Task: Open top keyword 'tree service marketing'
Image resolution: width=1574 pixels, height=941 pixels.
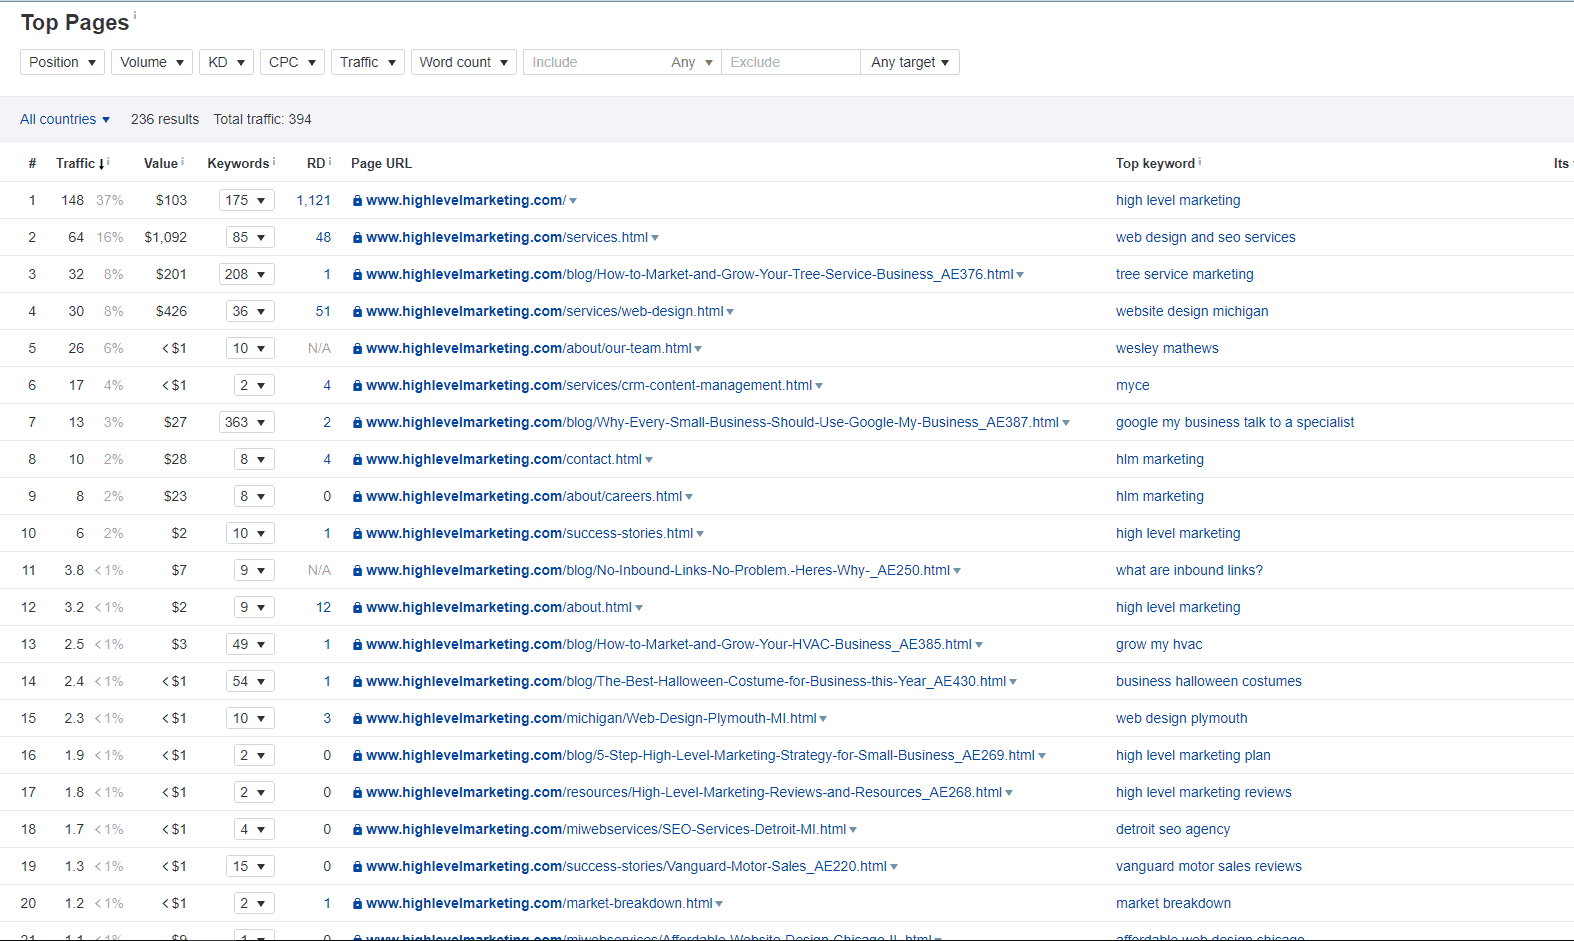Action: pyautogui.click(x=1184, y=274)
